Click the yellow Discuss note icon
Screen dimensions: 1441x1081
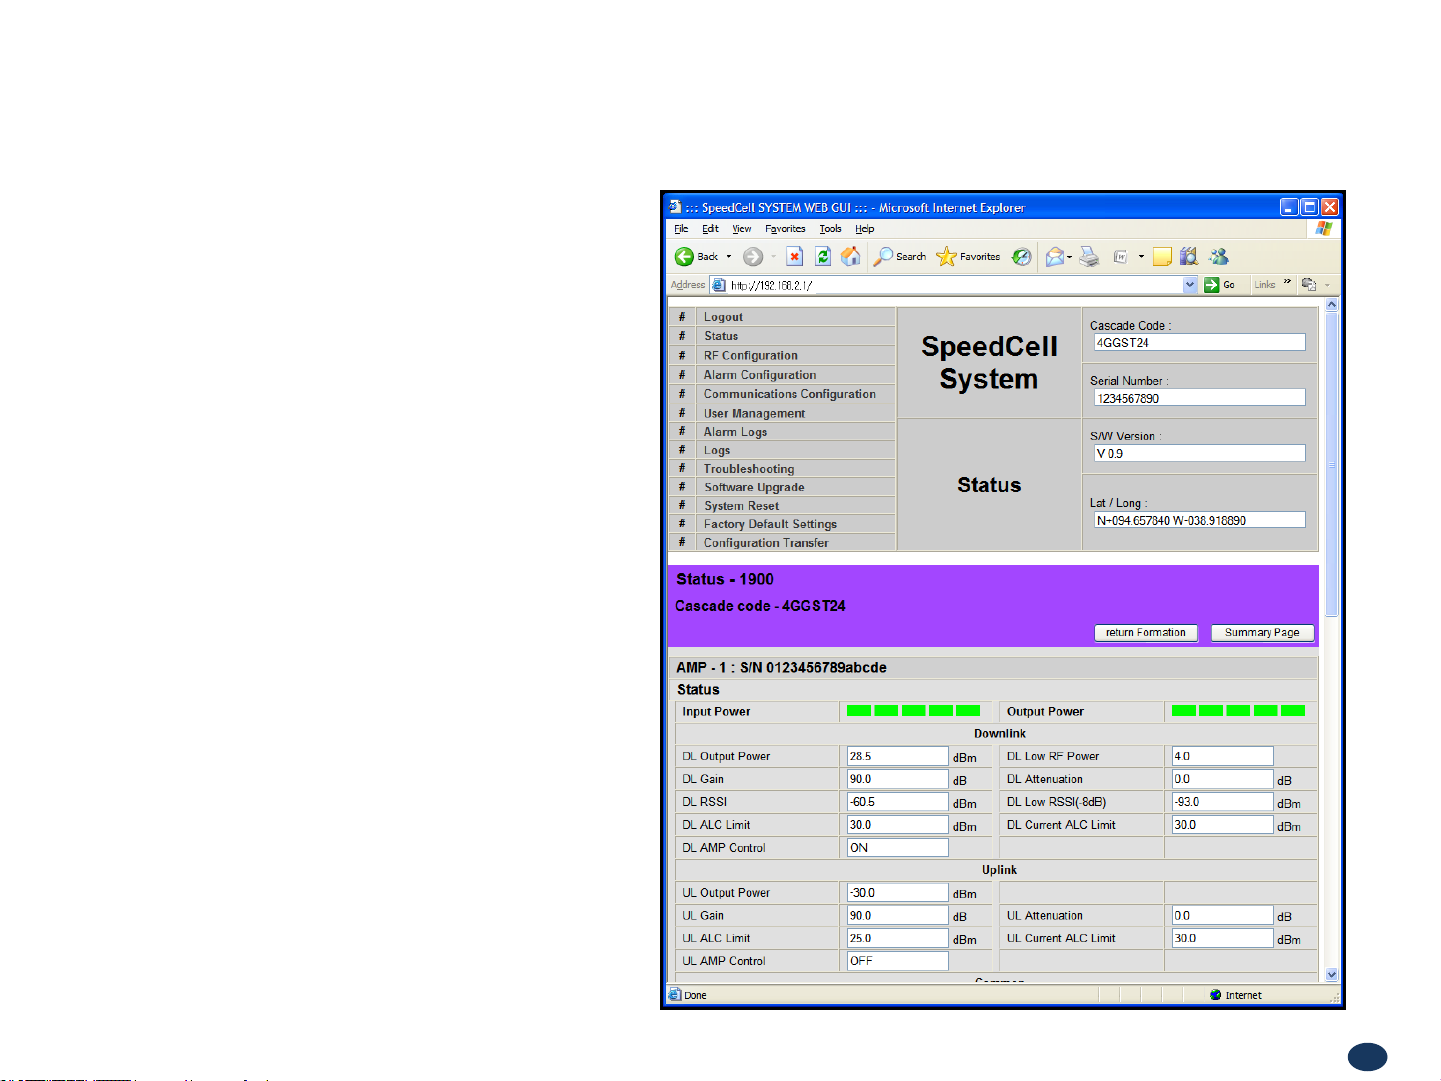point(1162,257)
